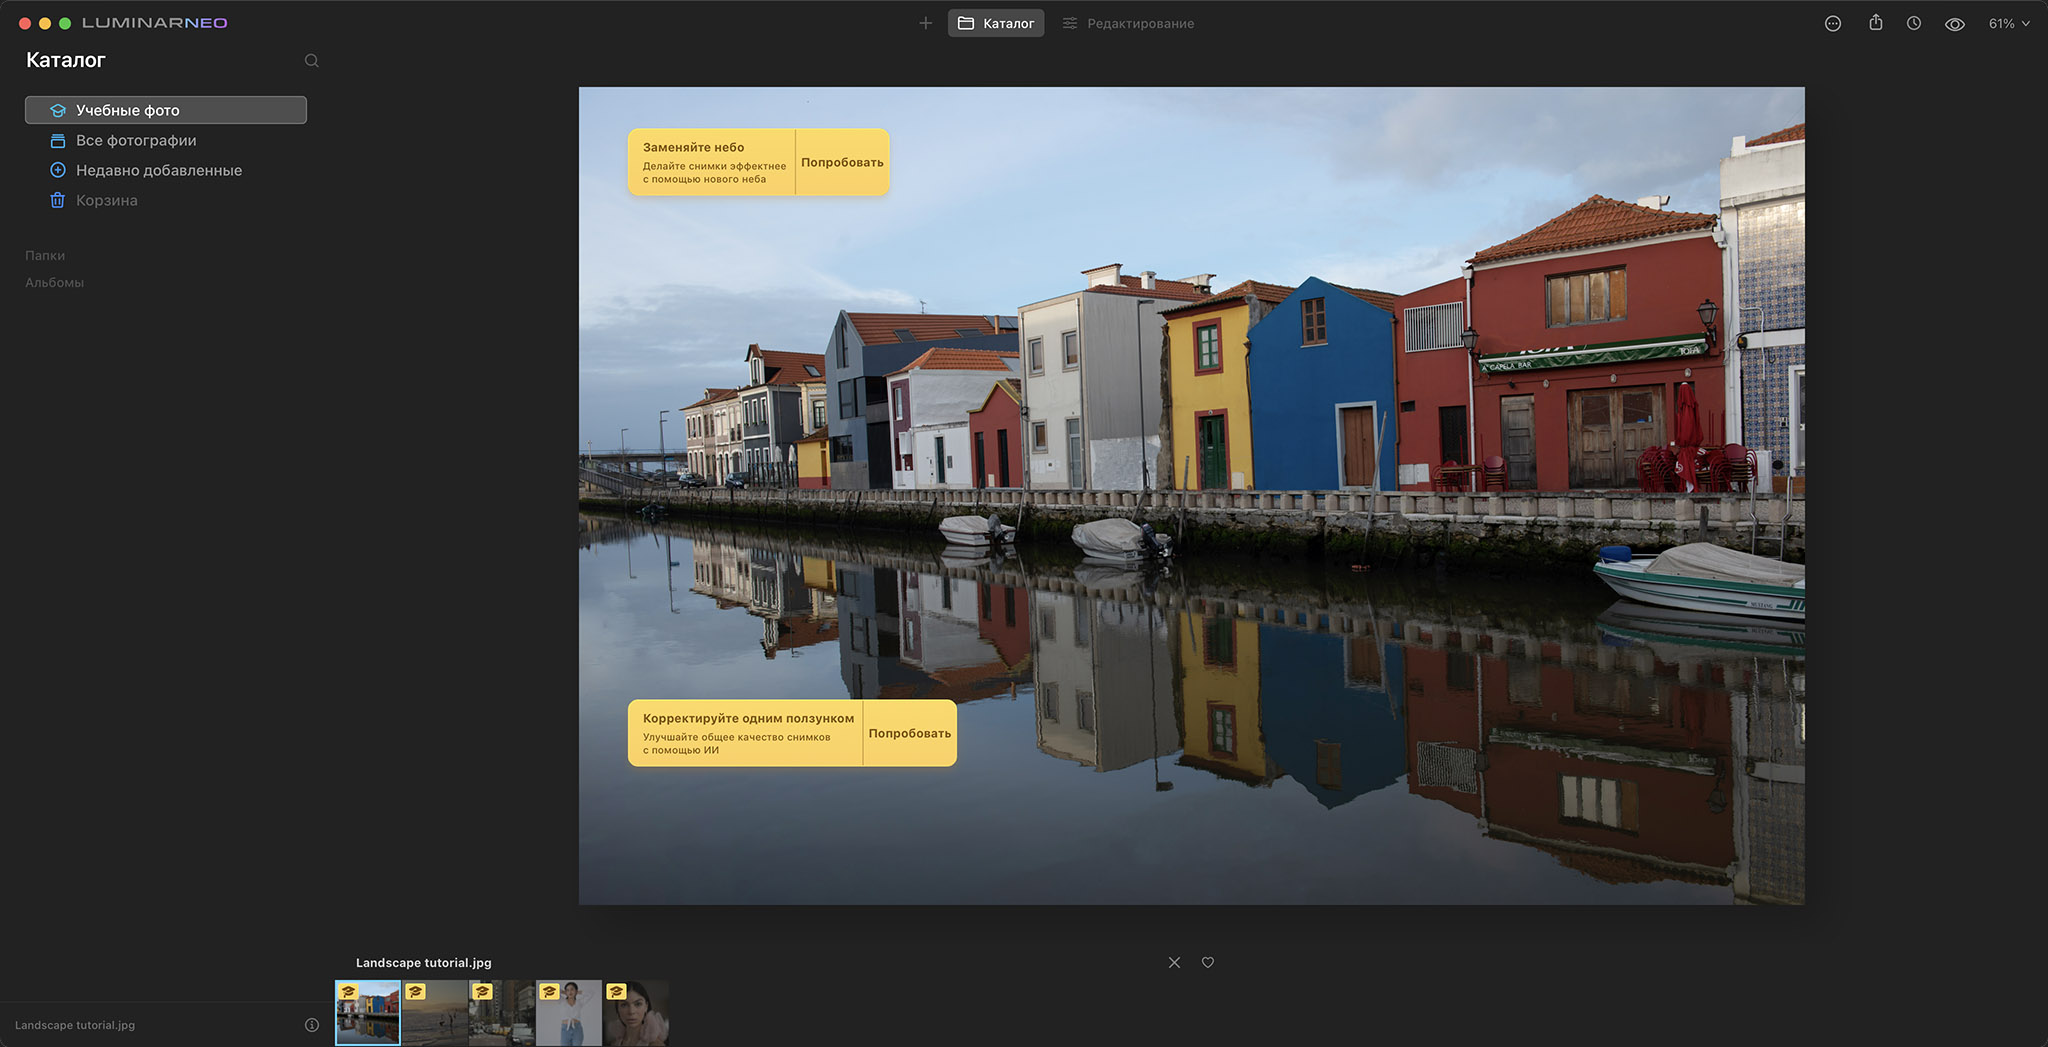Click the plus icon to add photos
2048x1047 pixels.
pos(925,22)
